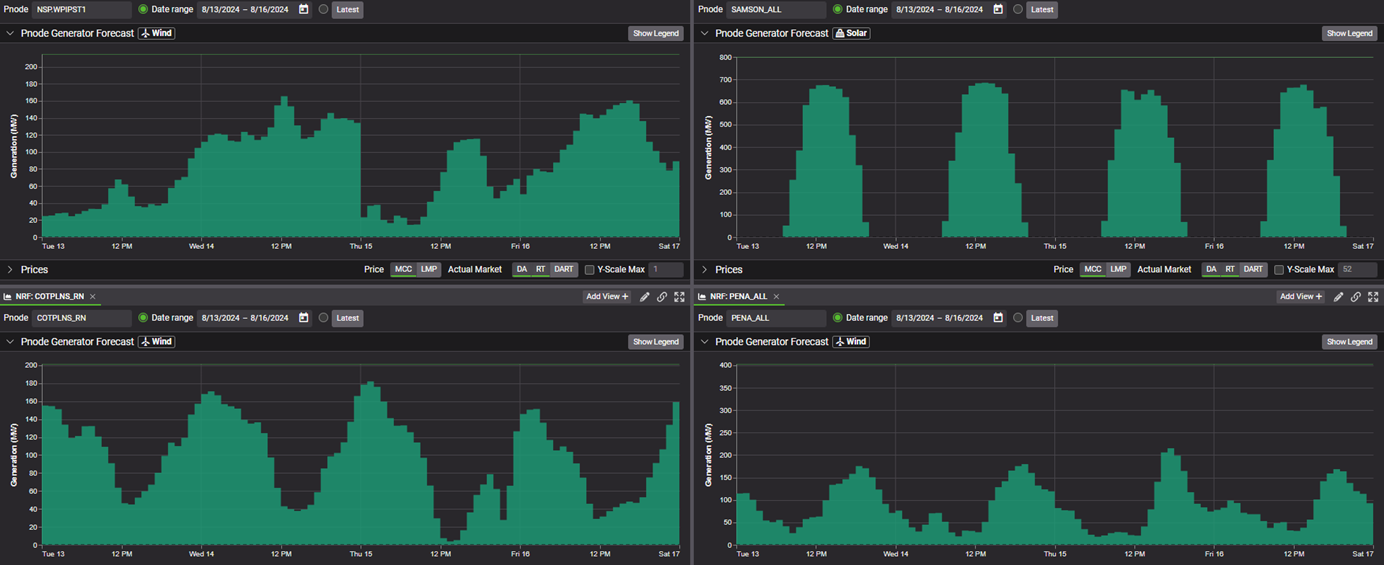Select DA market option under NSP.WPIPST1 chart
This screenshot has height=565, width=1384.
[521, 270]
